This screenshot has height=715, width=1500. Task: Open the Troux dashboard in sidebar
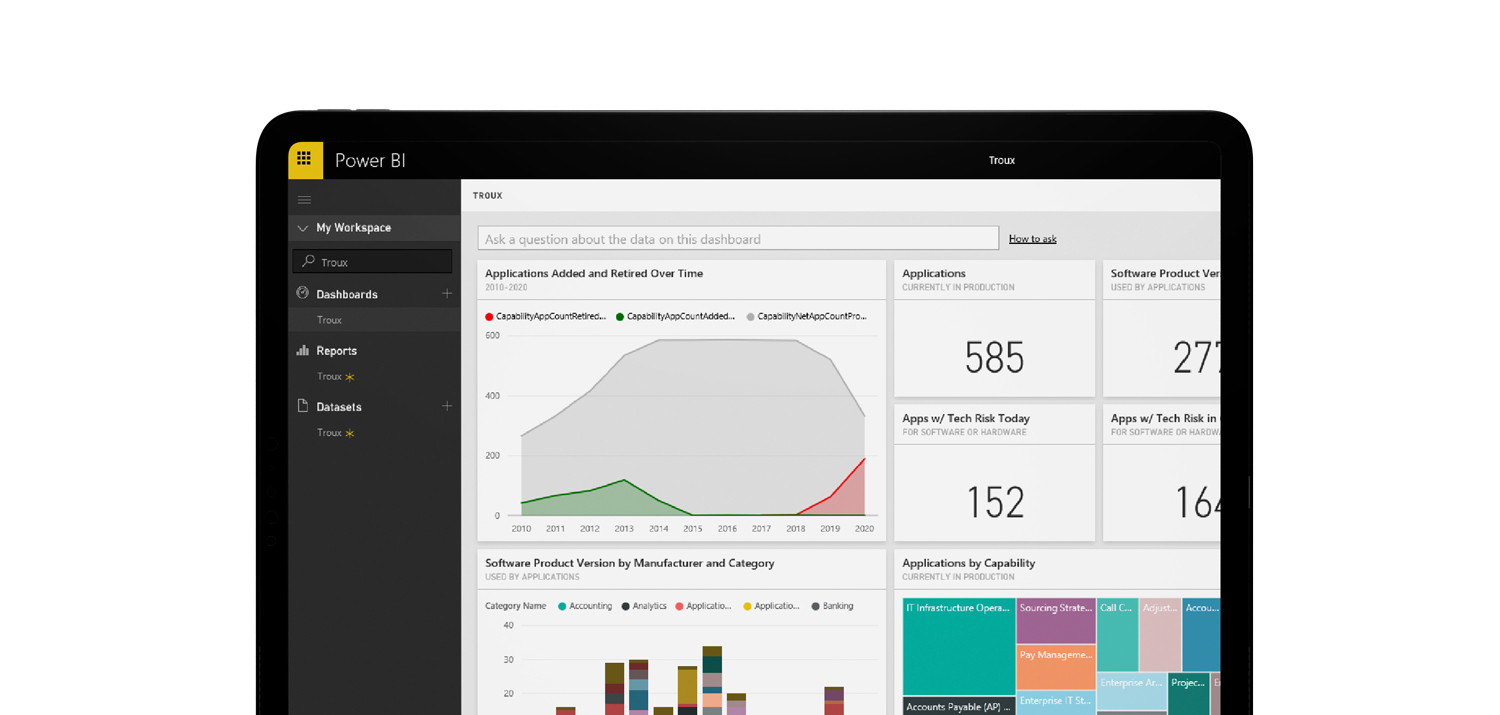(329, 320)
